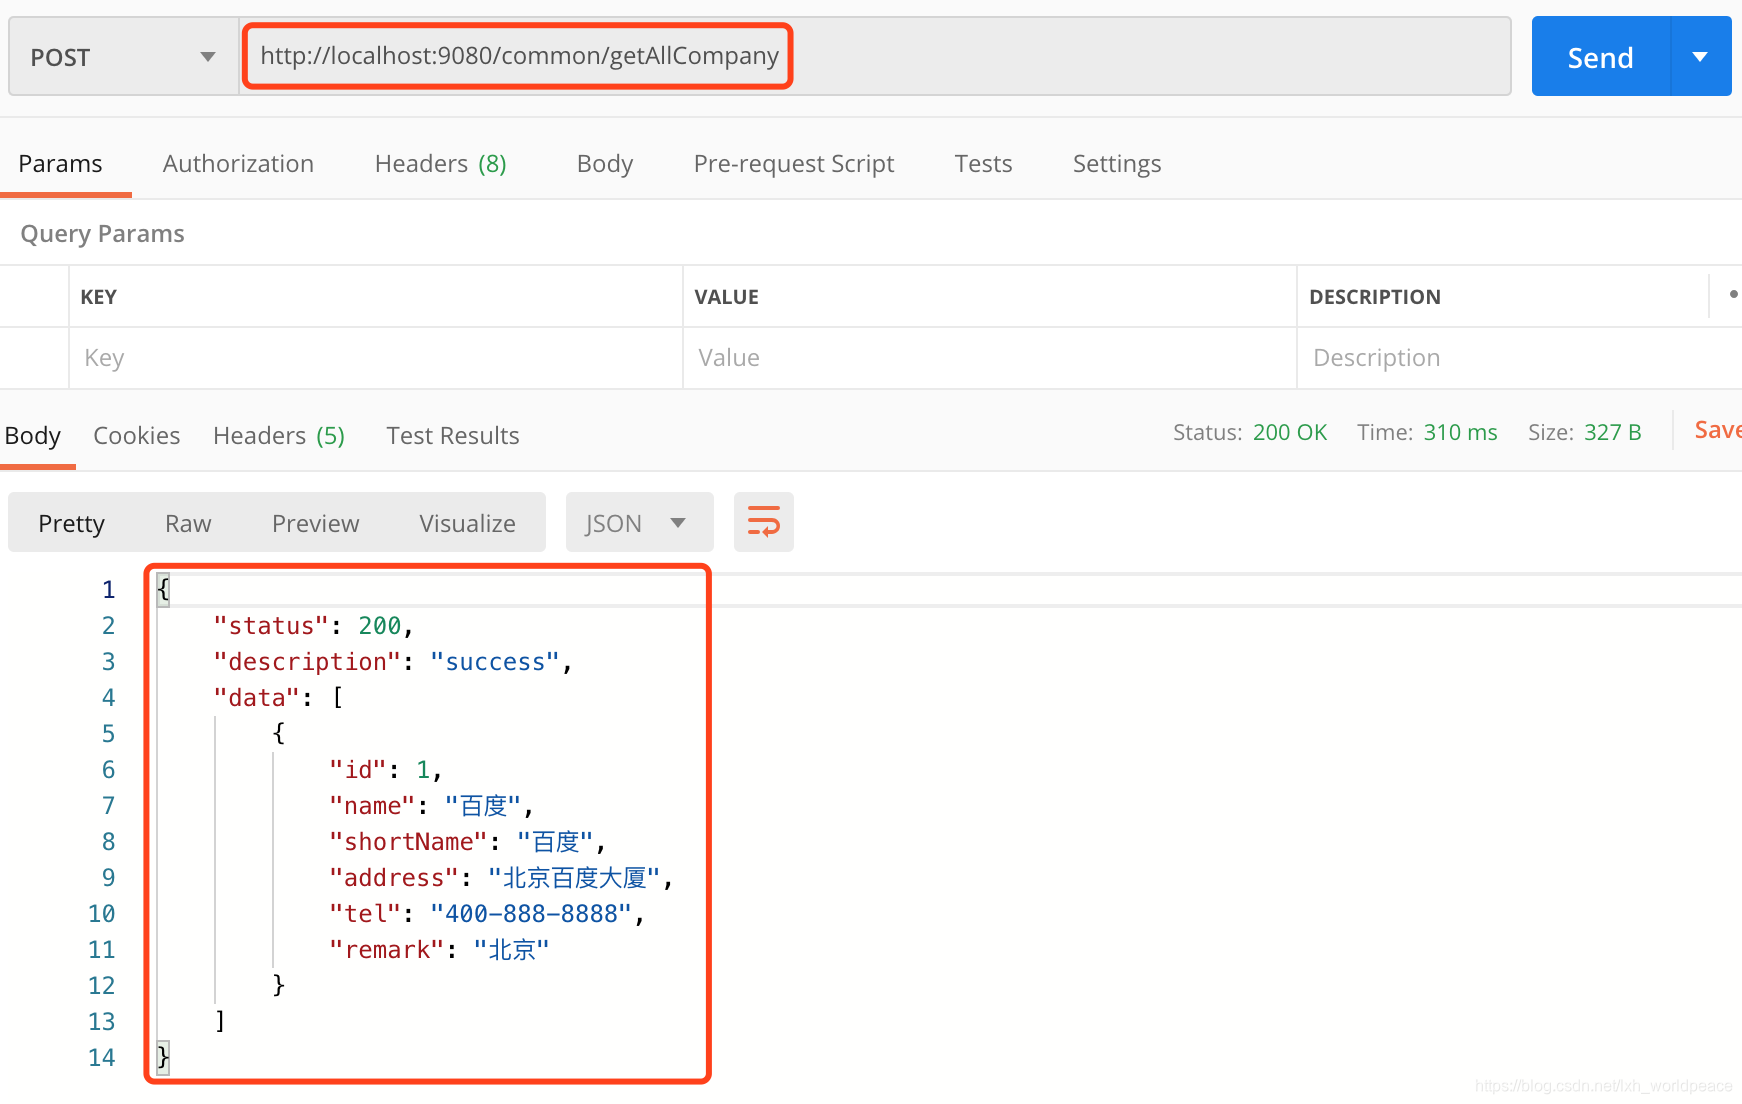Expand the Send options arrow

pyautogui.click(x=1700, y=57)
